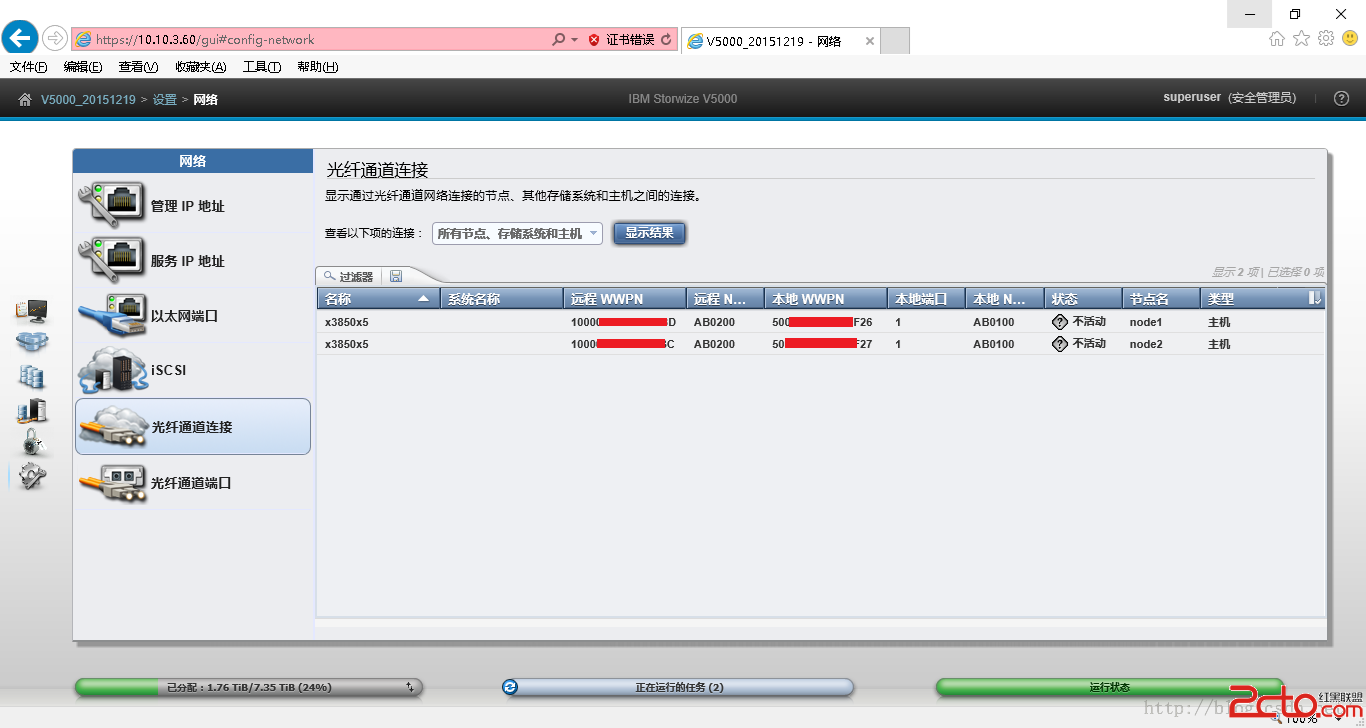The width and height of the screenshot is (1366, 728).
Task: Click the home icon in breadcrumb
Action: 25,99
